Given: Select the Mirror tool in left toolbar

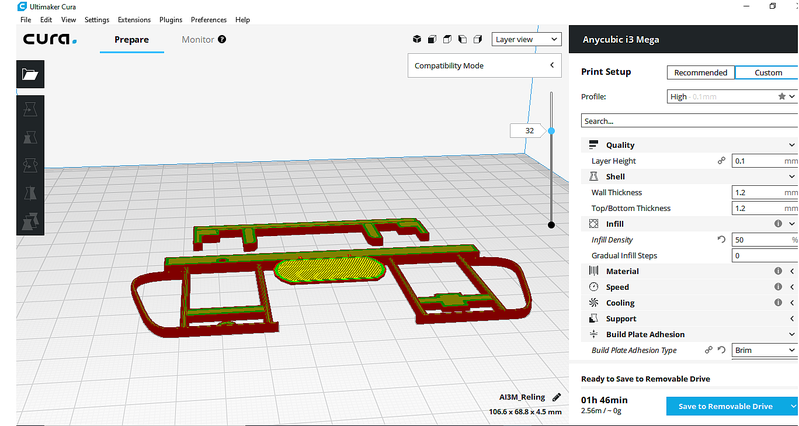Looking at the screenshot, I should pos(30,193).
